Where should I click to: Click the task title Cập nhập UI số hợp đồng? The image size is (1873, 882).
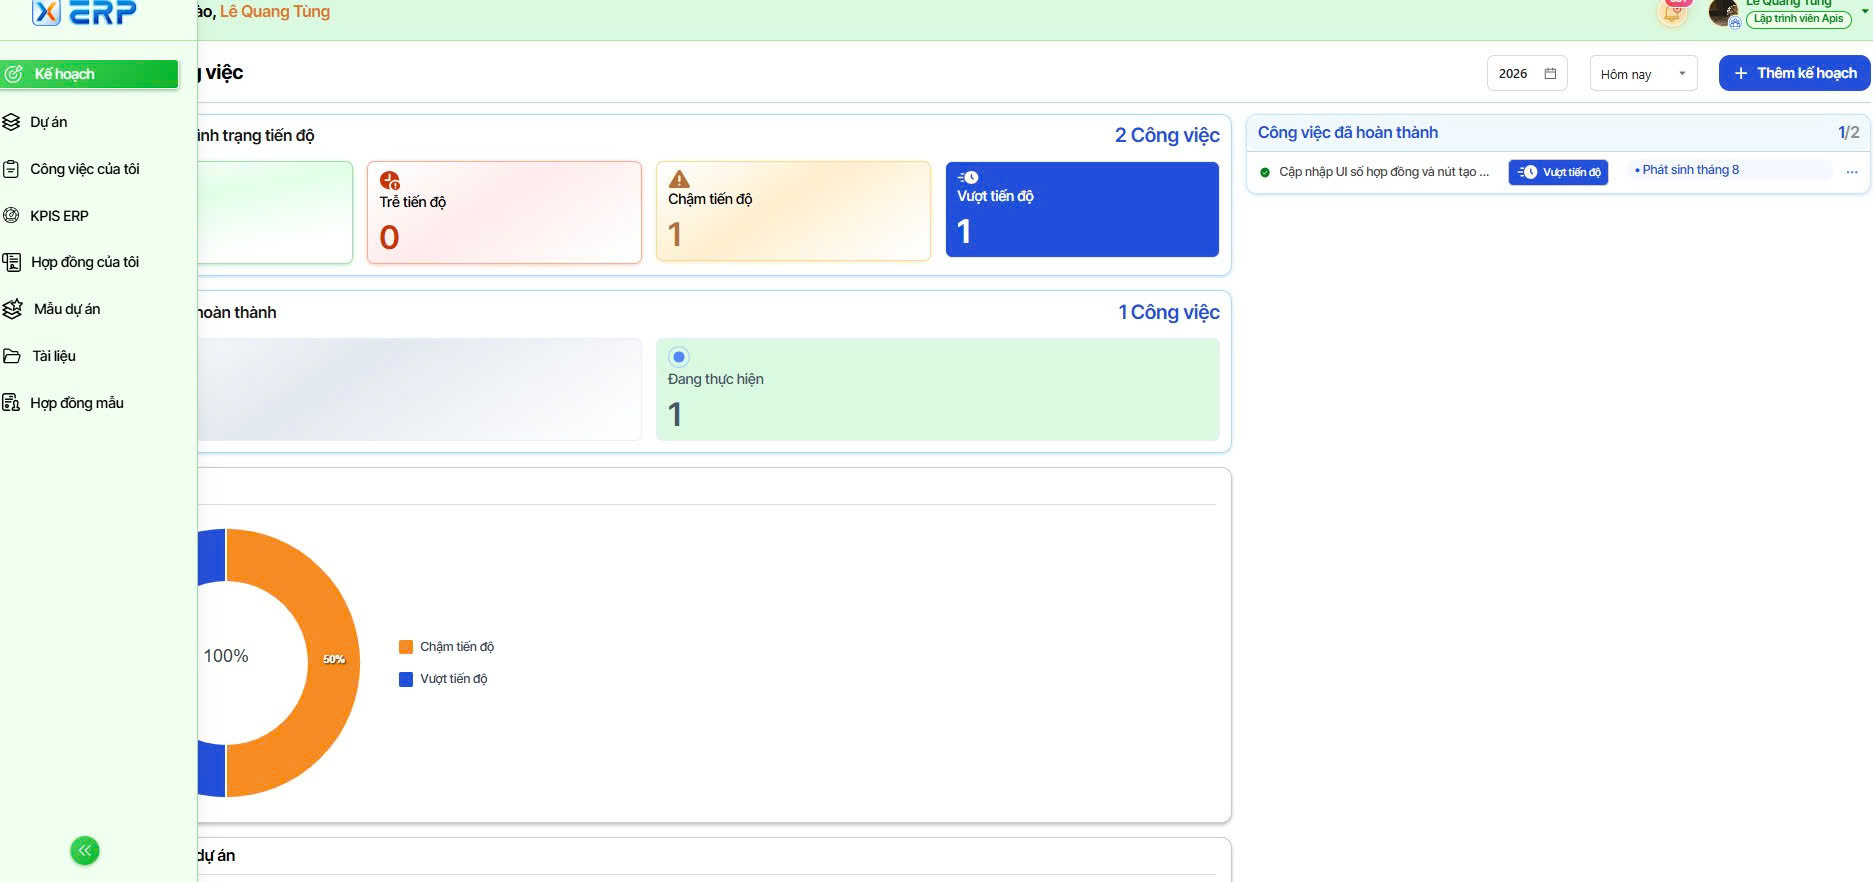point(1384,172)
